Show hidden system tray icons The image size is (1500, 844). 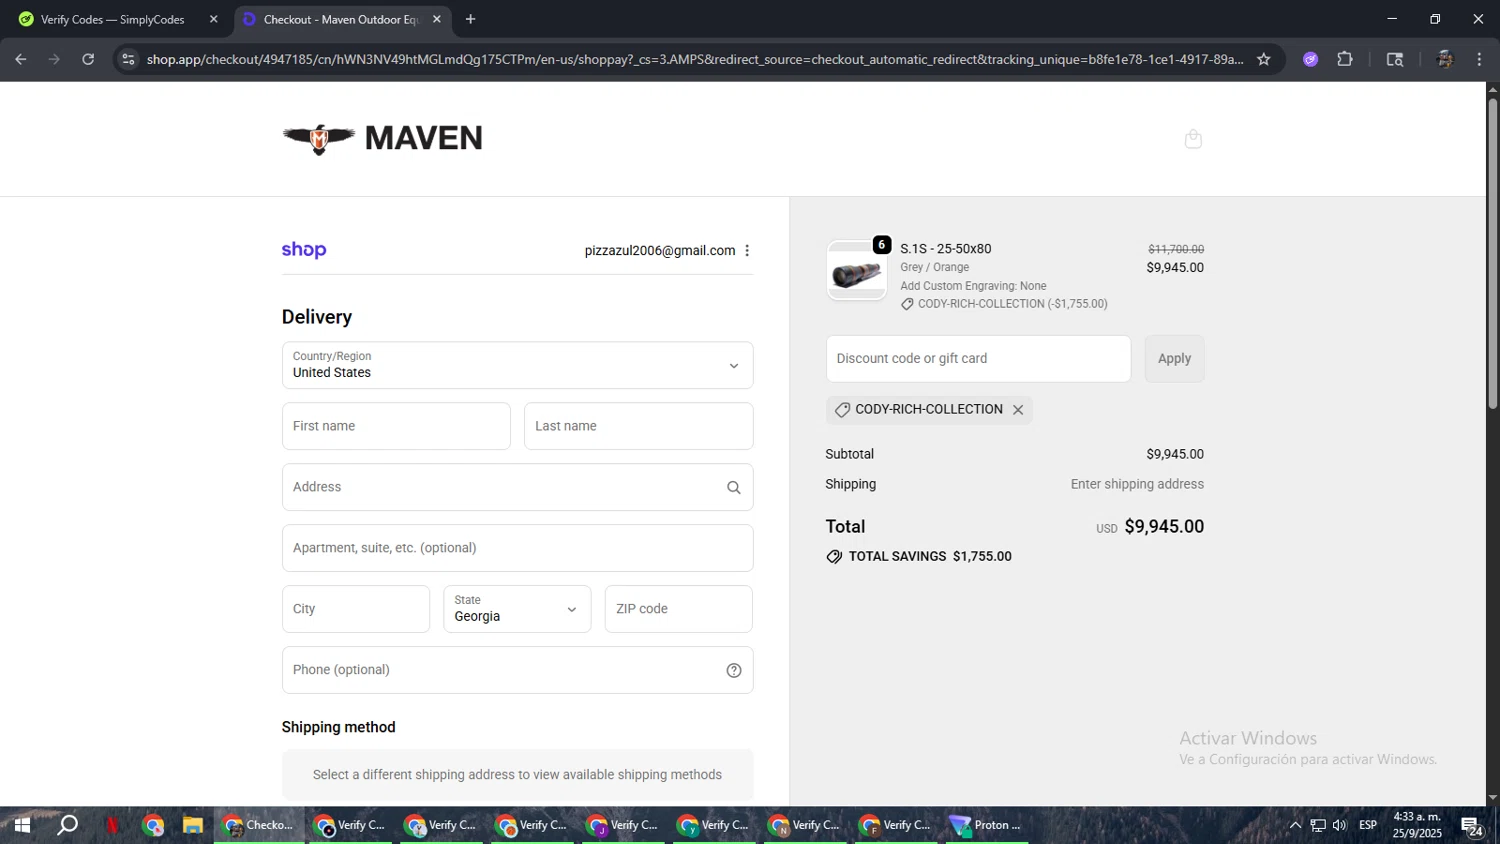tap(1295, 825)
